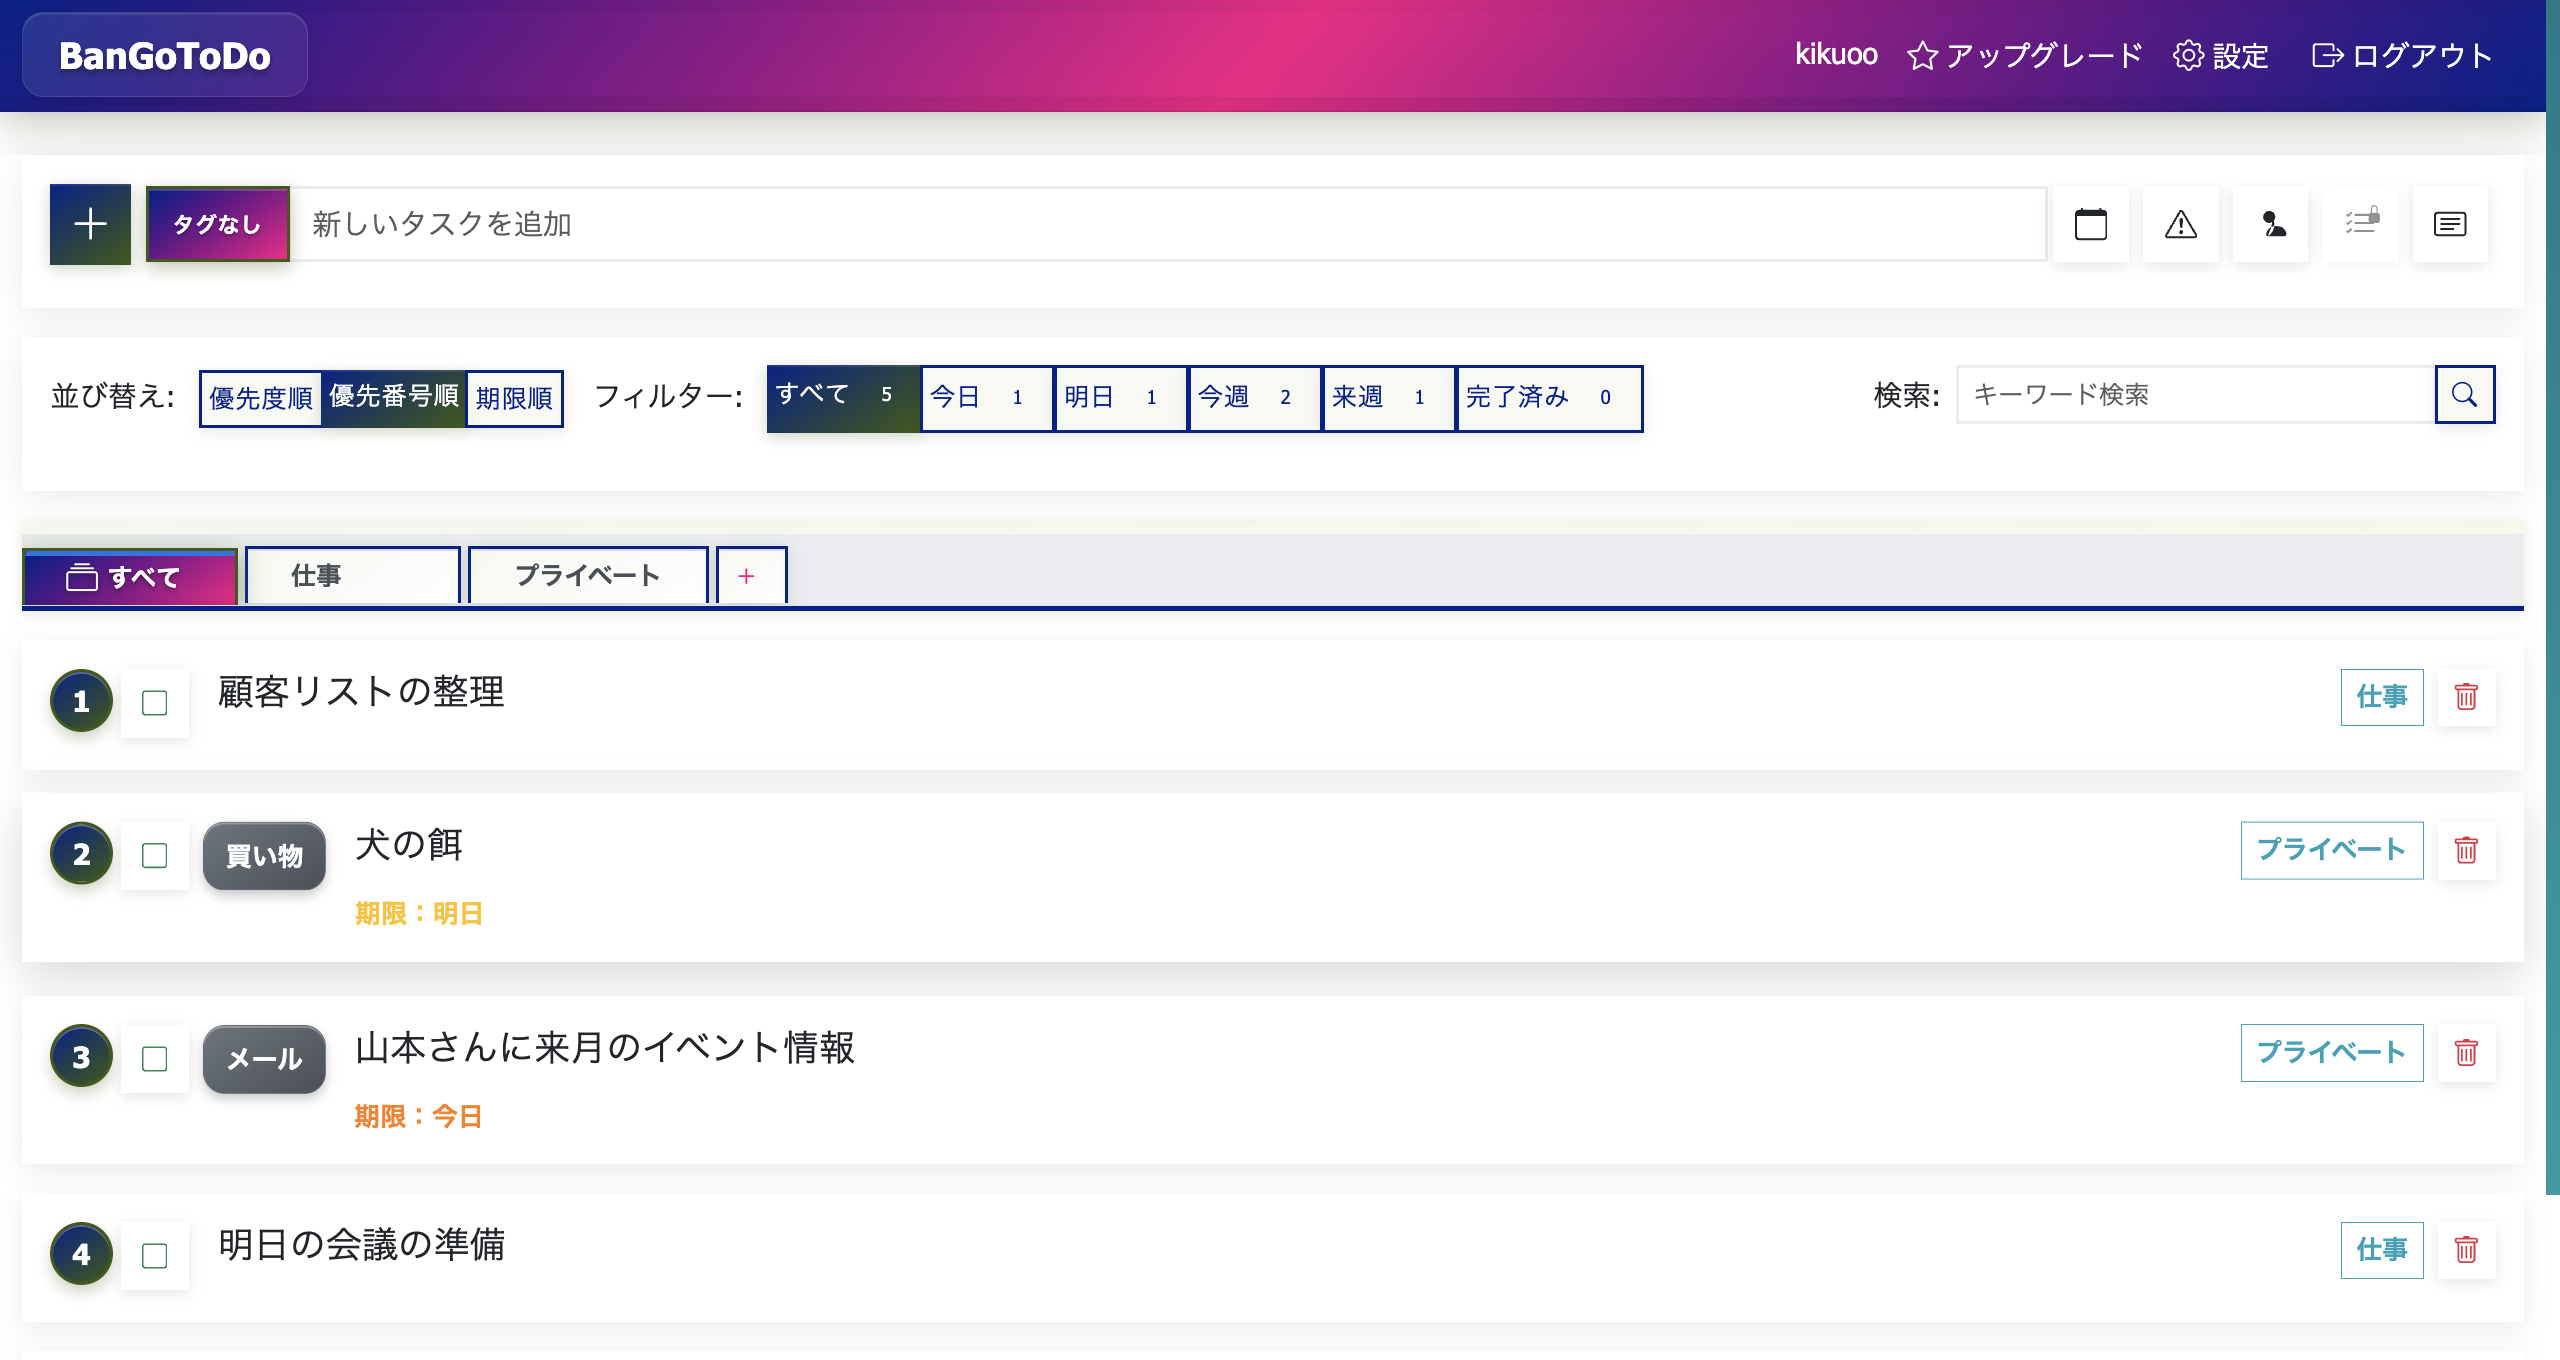
Task: Check the checkbox for 顧客リストの整理
Action: point(154,703)
